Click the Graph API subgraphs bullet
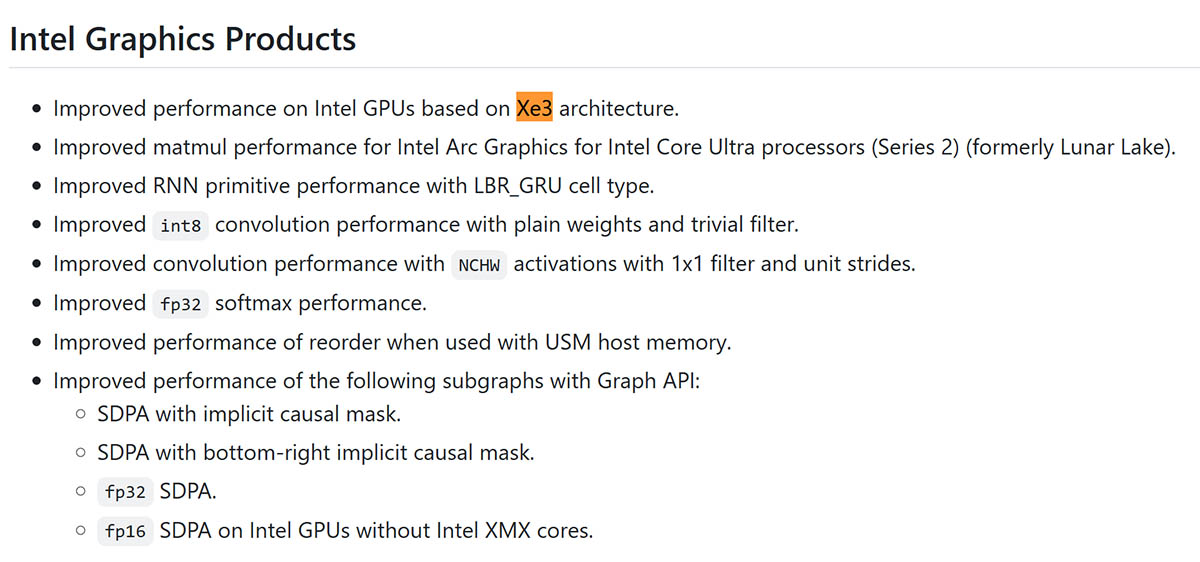The width and height of the screenshot is (1200, 562). click(x=376, y=381)
